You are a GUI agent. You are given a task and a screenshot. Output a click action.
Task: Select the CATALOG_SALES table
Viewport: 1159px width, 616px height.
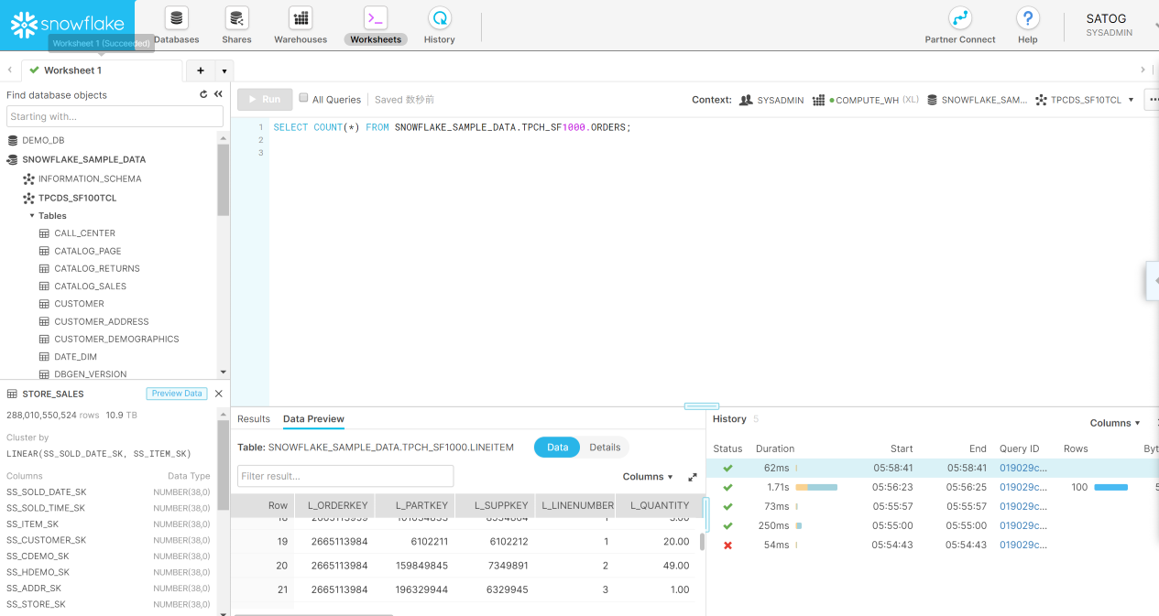(x=90, y=286)
